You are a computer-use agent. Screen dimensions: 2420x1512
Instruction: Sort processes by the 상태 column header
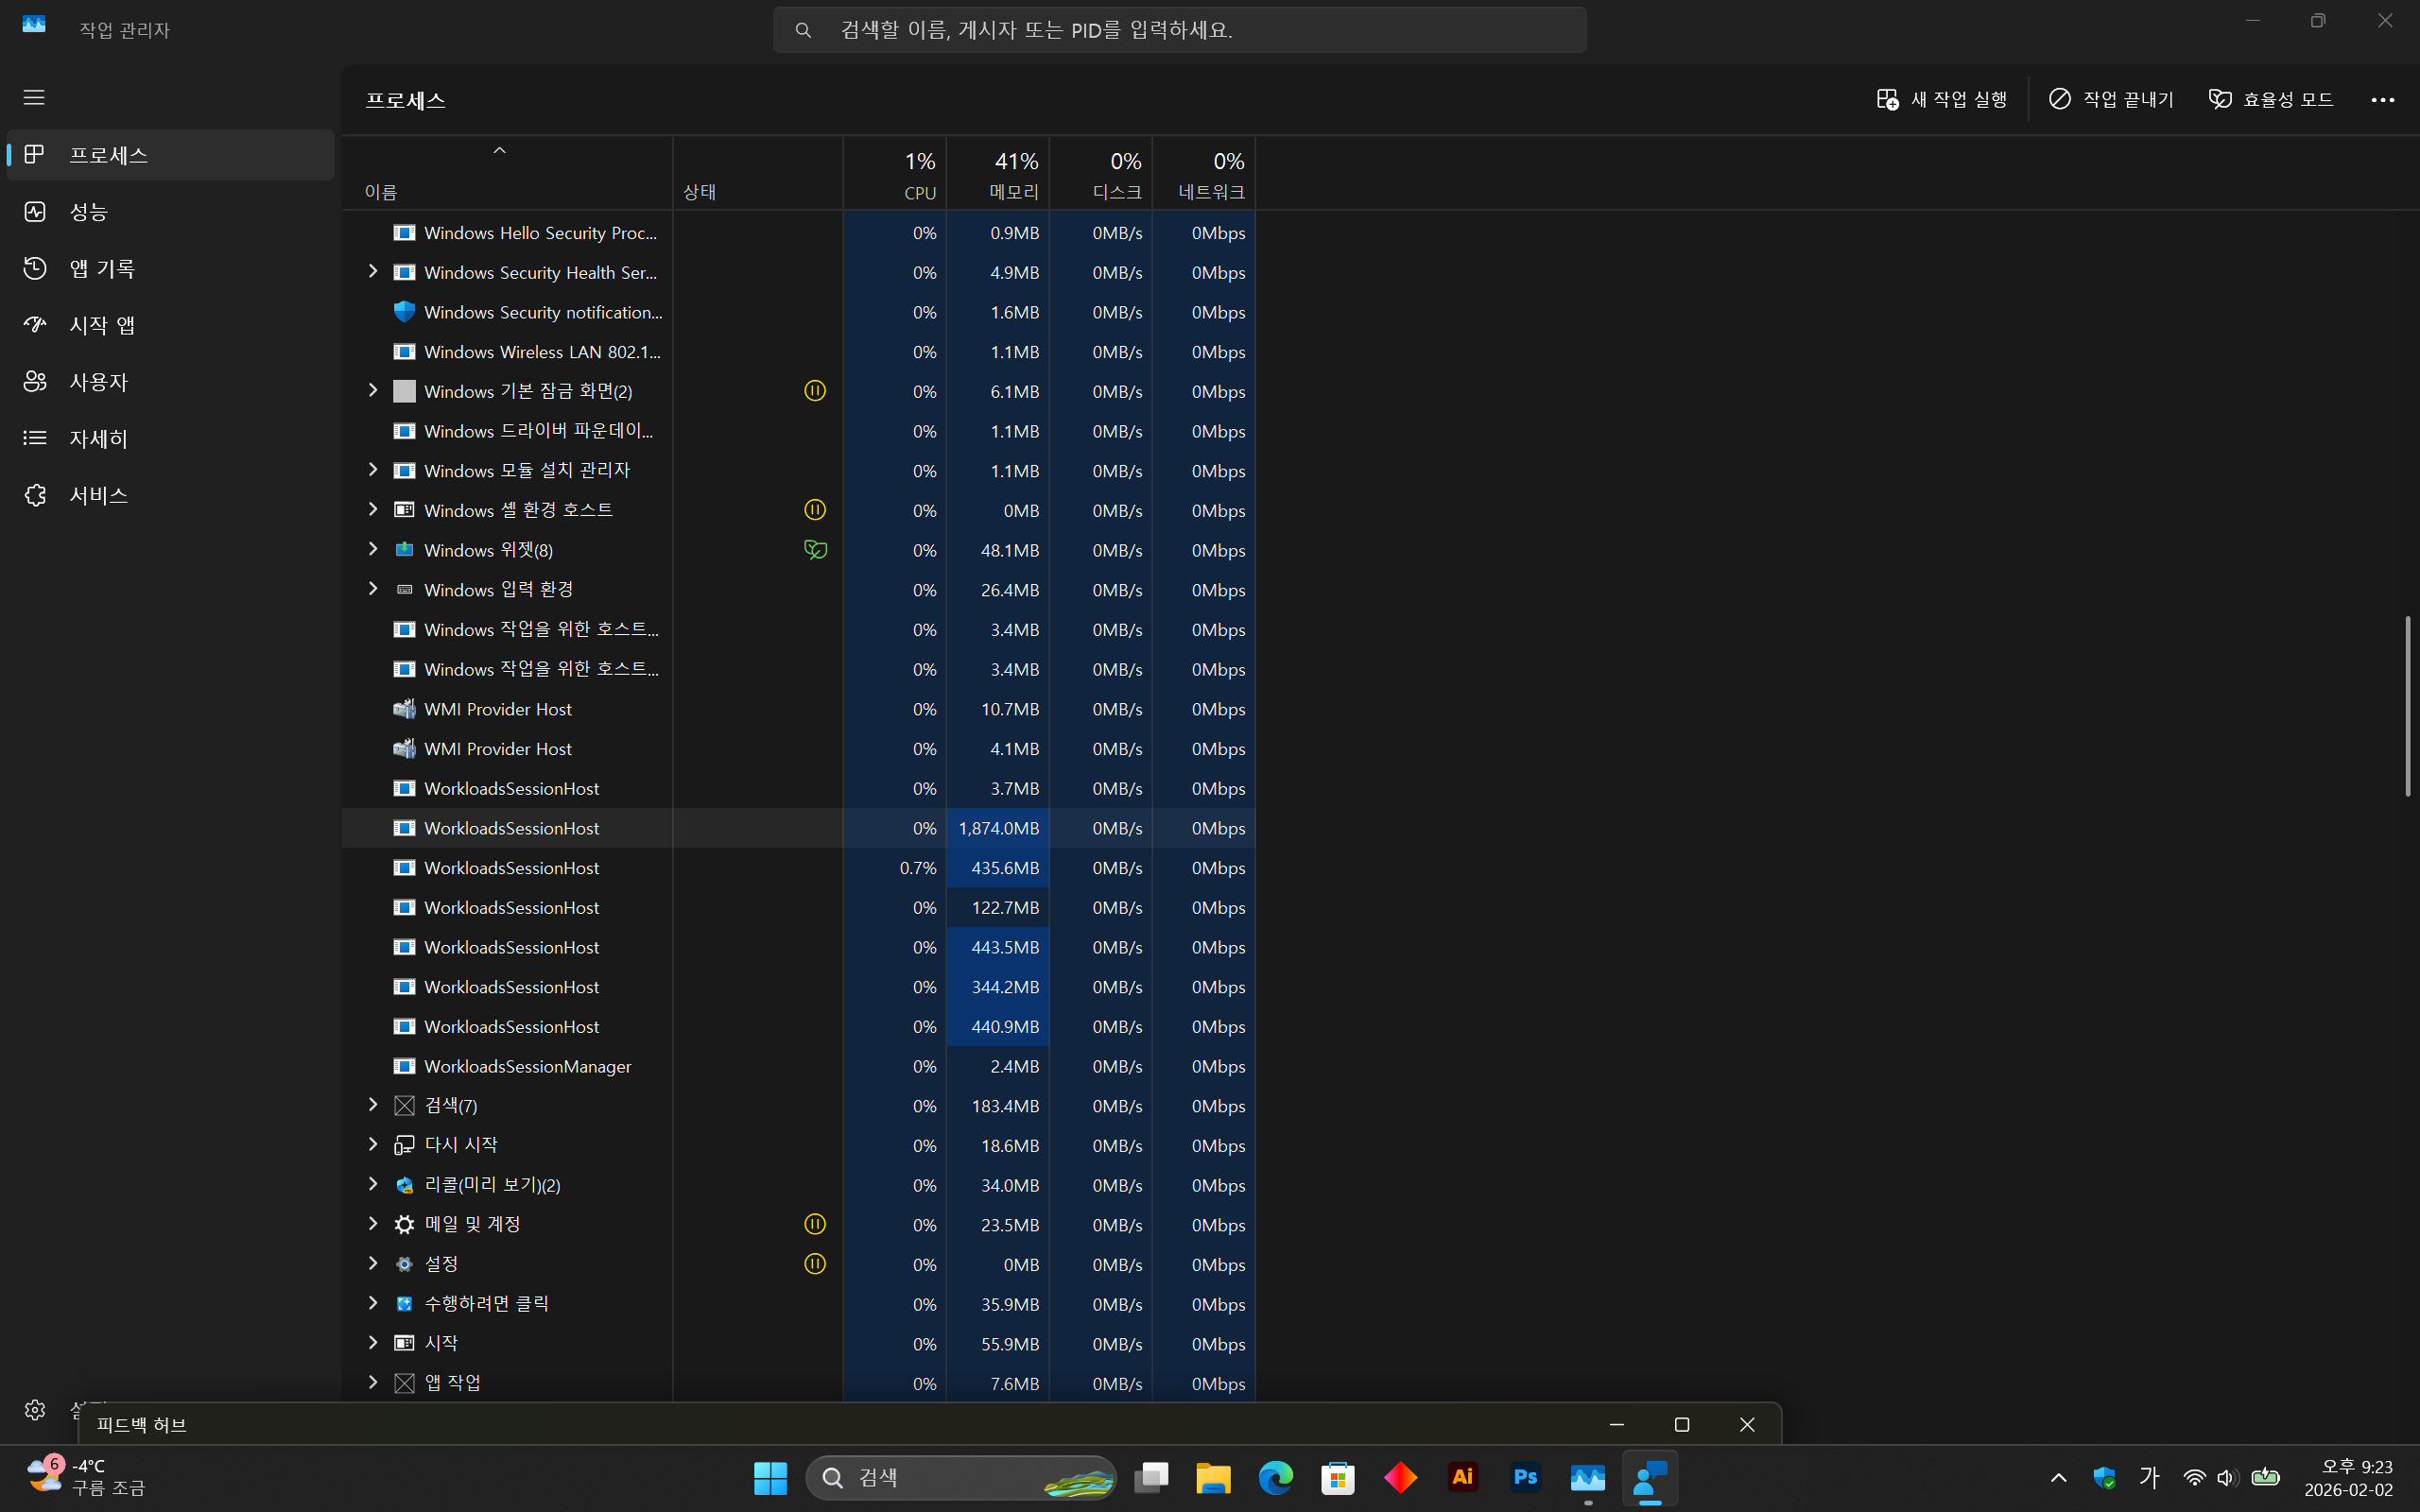pyautogui.click(x=758, y=173)
